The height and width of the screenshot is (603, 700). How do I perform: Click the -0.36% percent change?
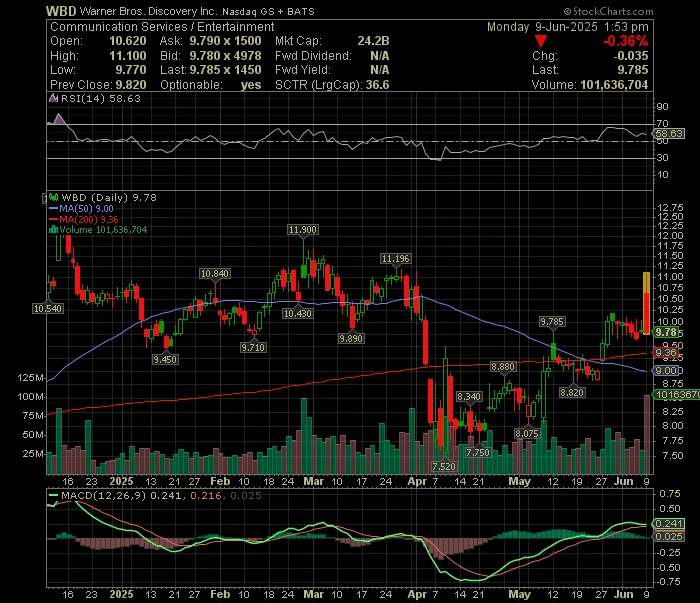[x=625, y=41]
